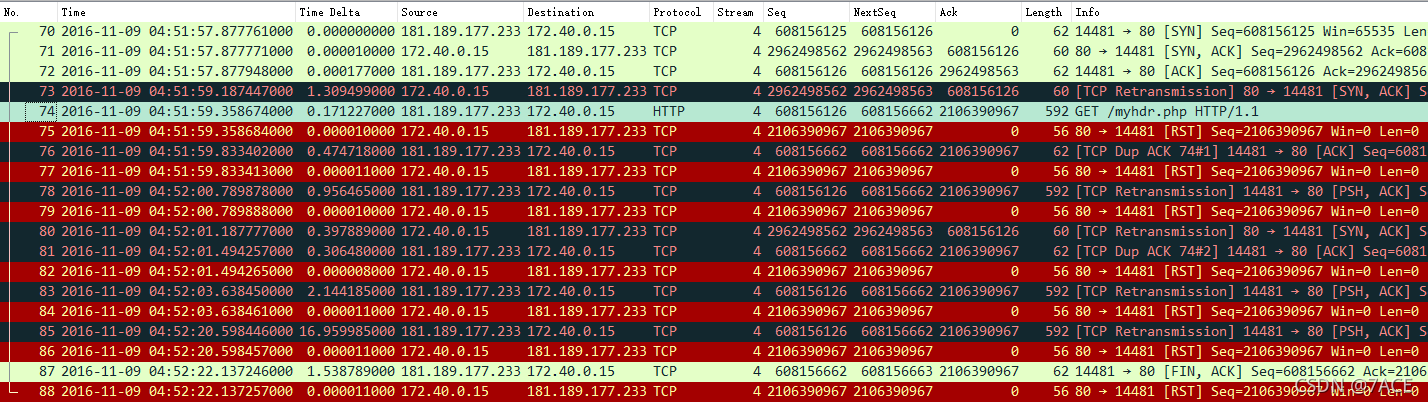Select packet 85 retransmission row
The height and width of the screenshot is (404, 1428).
coord(714,331)
